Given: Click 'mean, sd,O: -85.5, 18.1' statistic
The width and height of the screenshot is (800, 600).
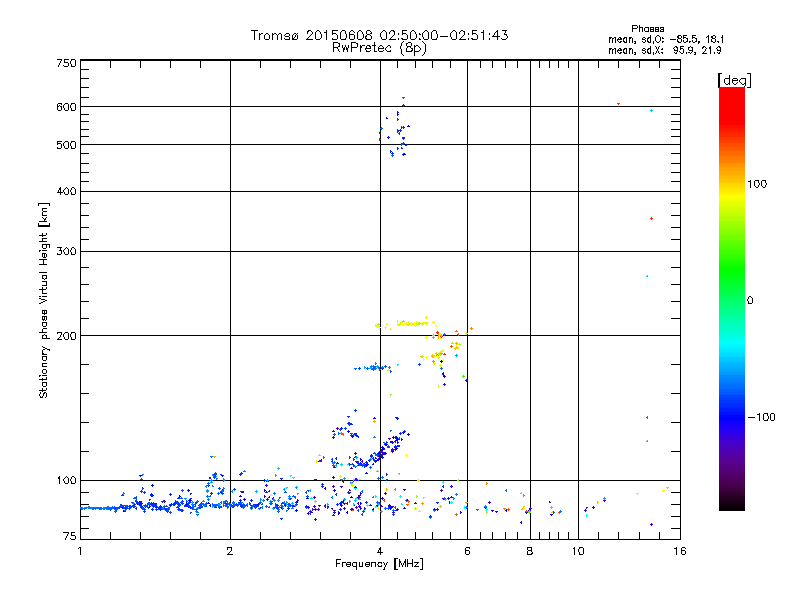Looking at the screenshot, I should pyautogui.click(x=666, y=39).
